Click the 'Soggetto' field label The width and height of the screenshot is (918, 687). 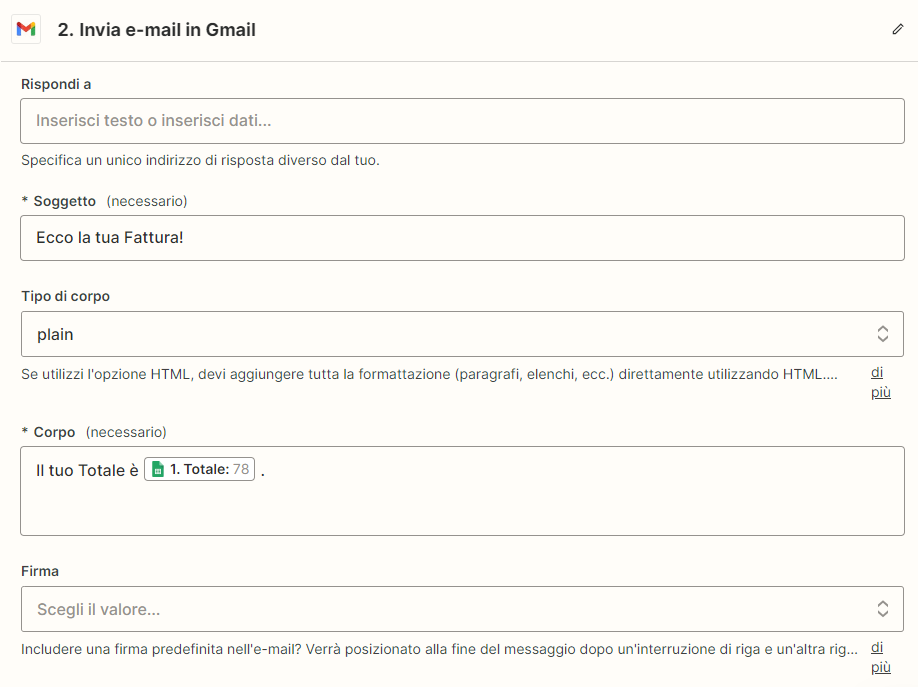pos(65,201)
